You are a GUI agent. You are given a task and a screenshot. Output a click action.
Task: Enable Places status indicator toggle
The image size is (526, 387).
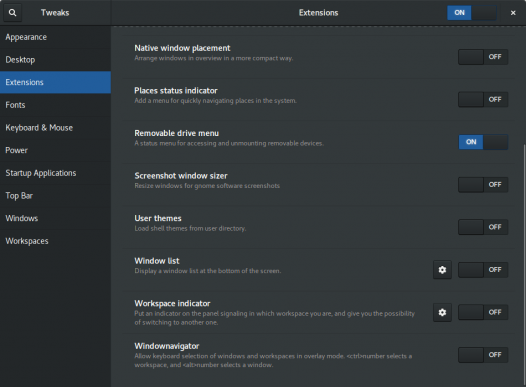point(483,100)
